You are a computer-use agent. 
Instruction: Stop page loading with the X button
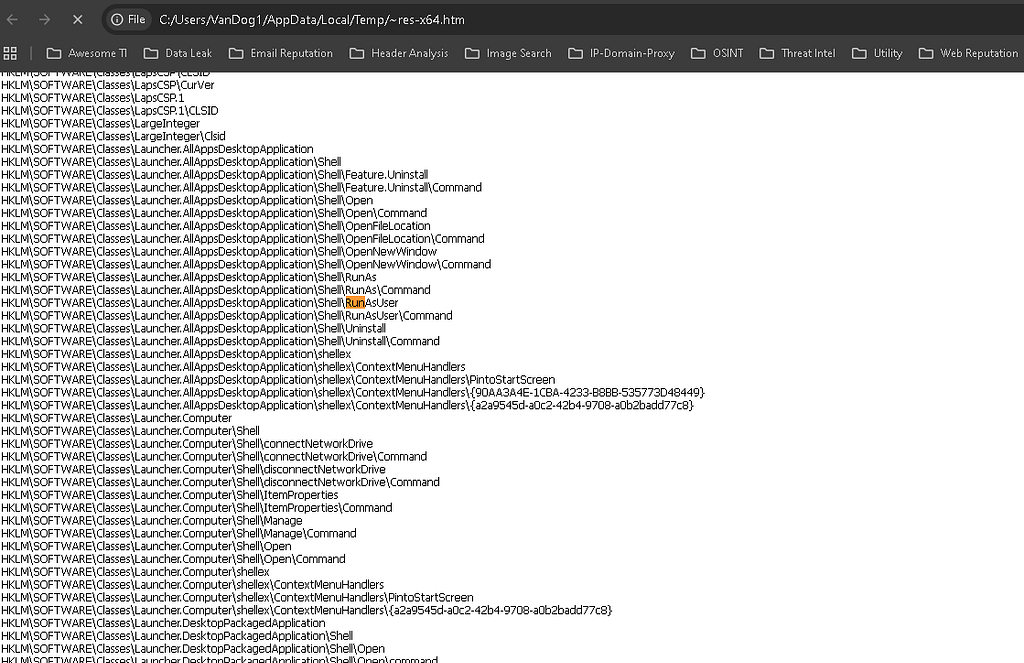coord(77,20)
